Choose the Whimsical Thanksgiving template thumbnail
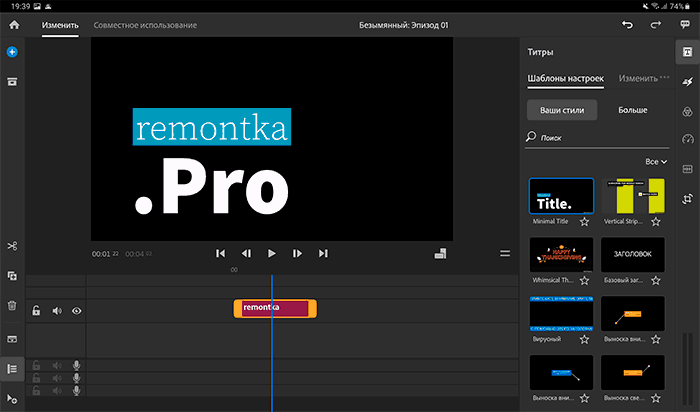The height and width of the screenshot is (412, 700). (x=561, y=254)
